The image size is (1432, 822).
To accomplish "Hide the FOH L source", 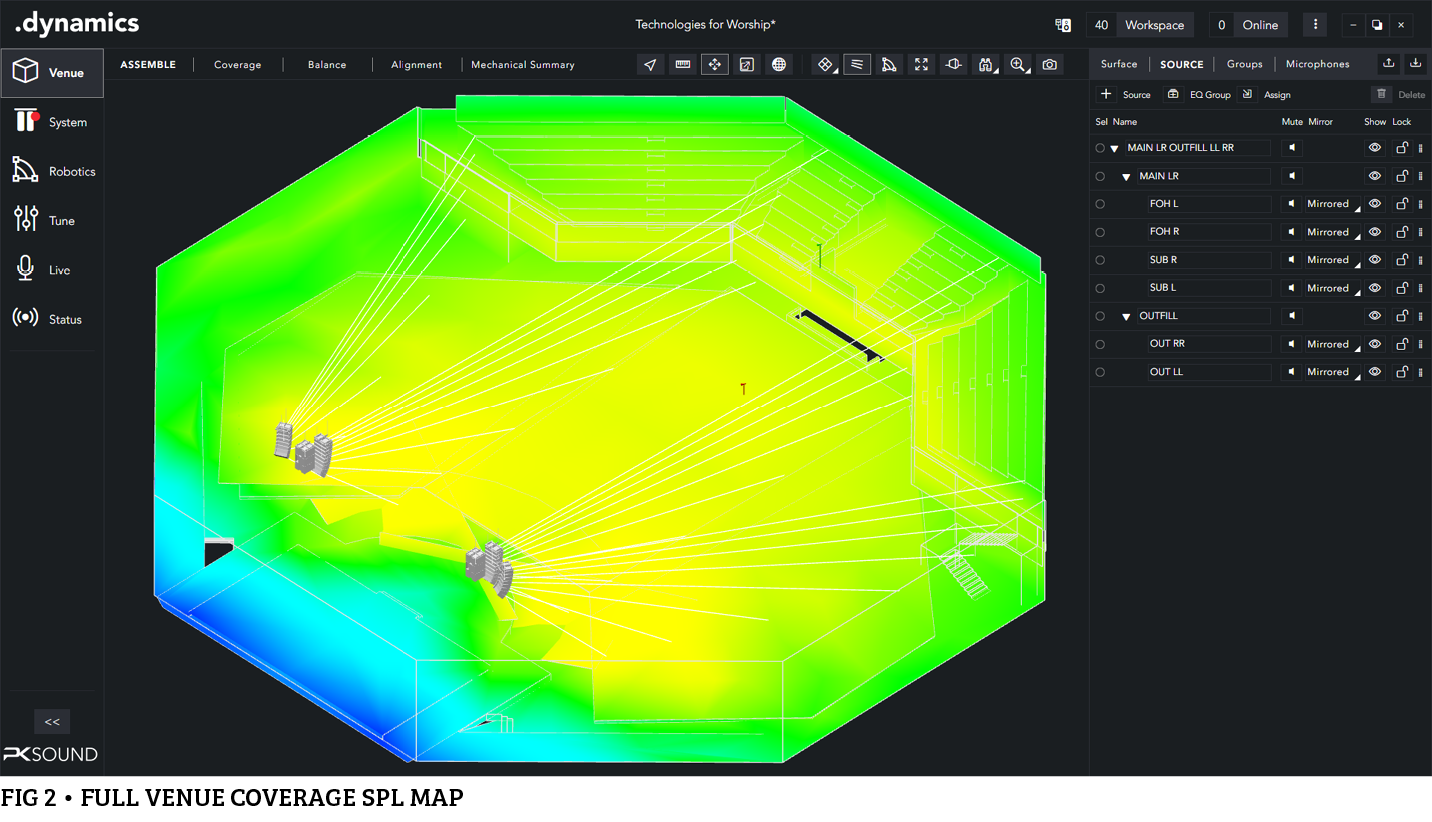I will click(x=1375, y=204).
